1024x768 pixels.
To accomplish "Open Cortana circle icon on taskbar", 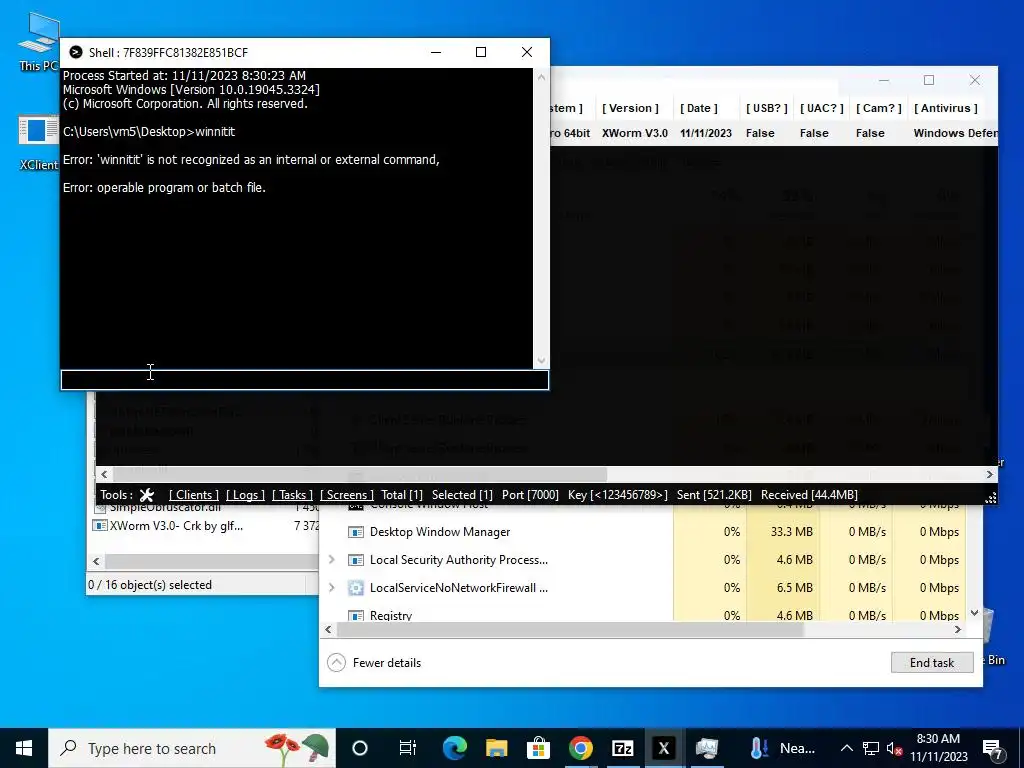I will pos(360,748).
